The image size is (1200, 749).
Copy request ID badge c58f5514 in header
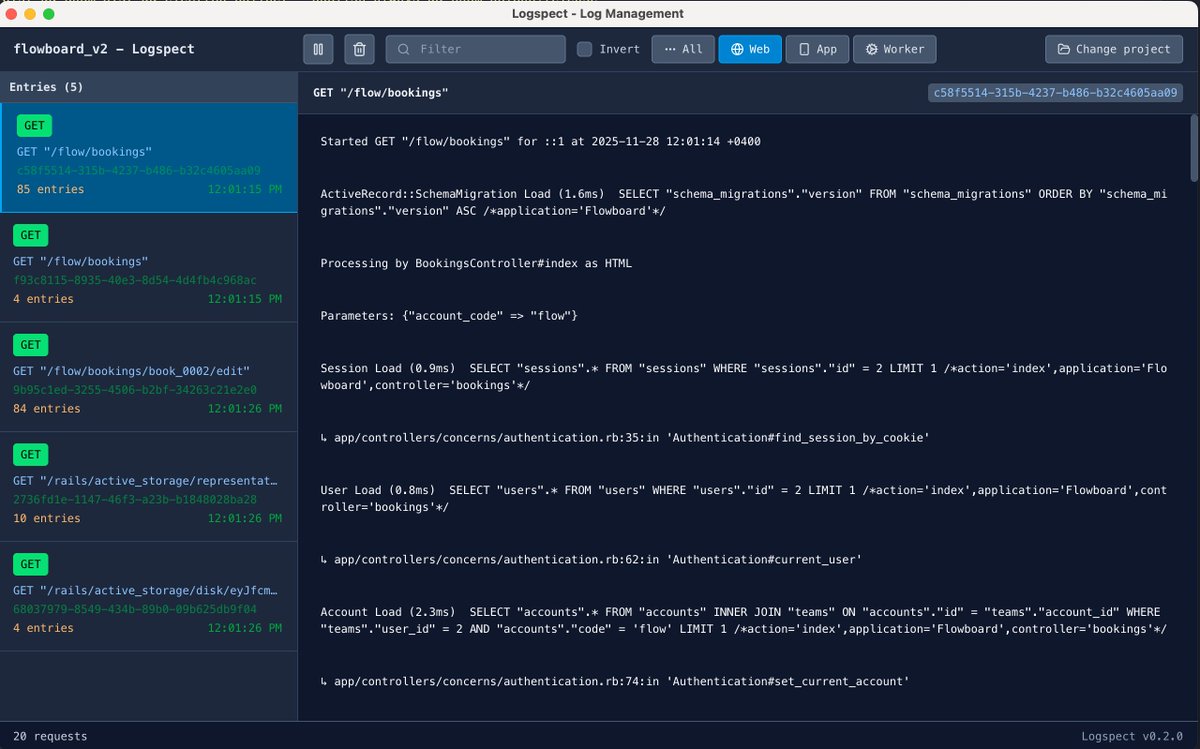pos(1056,93)
